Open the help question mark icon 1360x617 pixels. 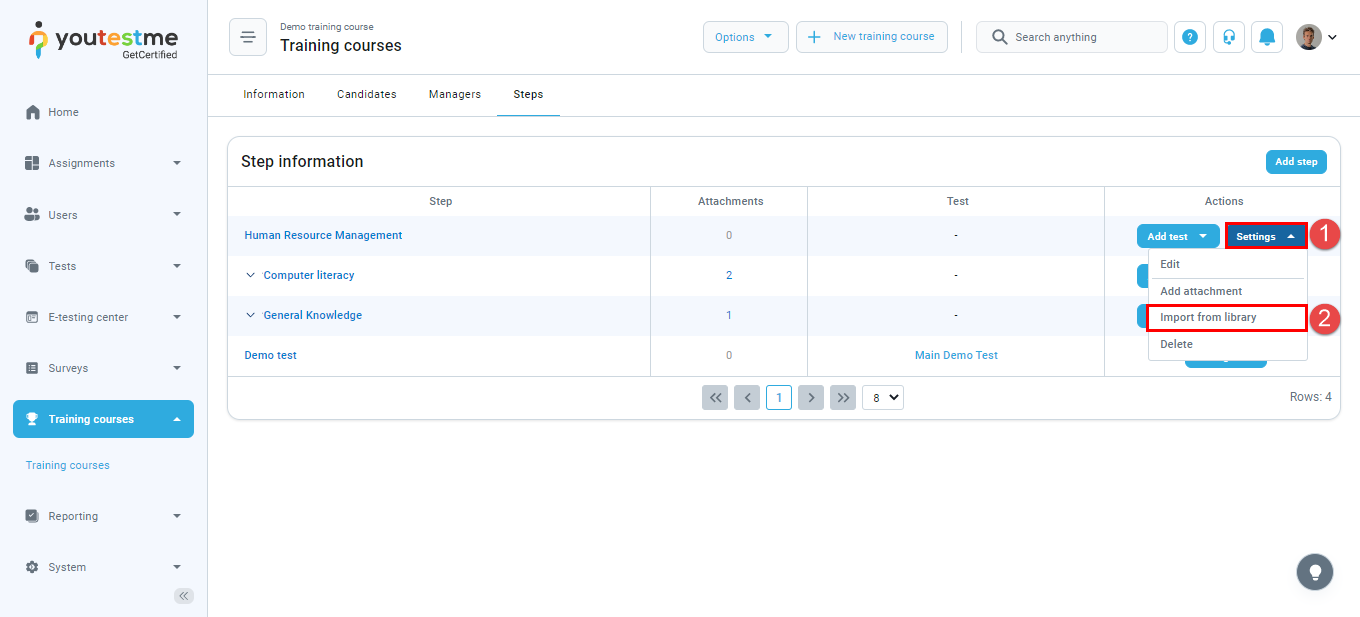pyautogui.click(x=1189, y=37)
